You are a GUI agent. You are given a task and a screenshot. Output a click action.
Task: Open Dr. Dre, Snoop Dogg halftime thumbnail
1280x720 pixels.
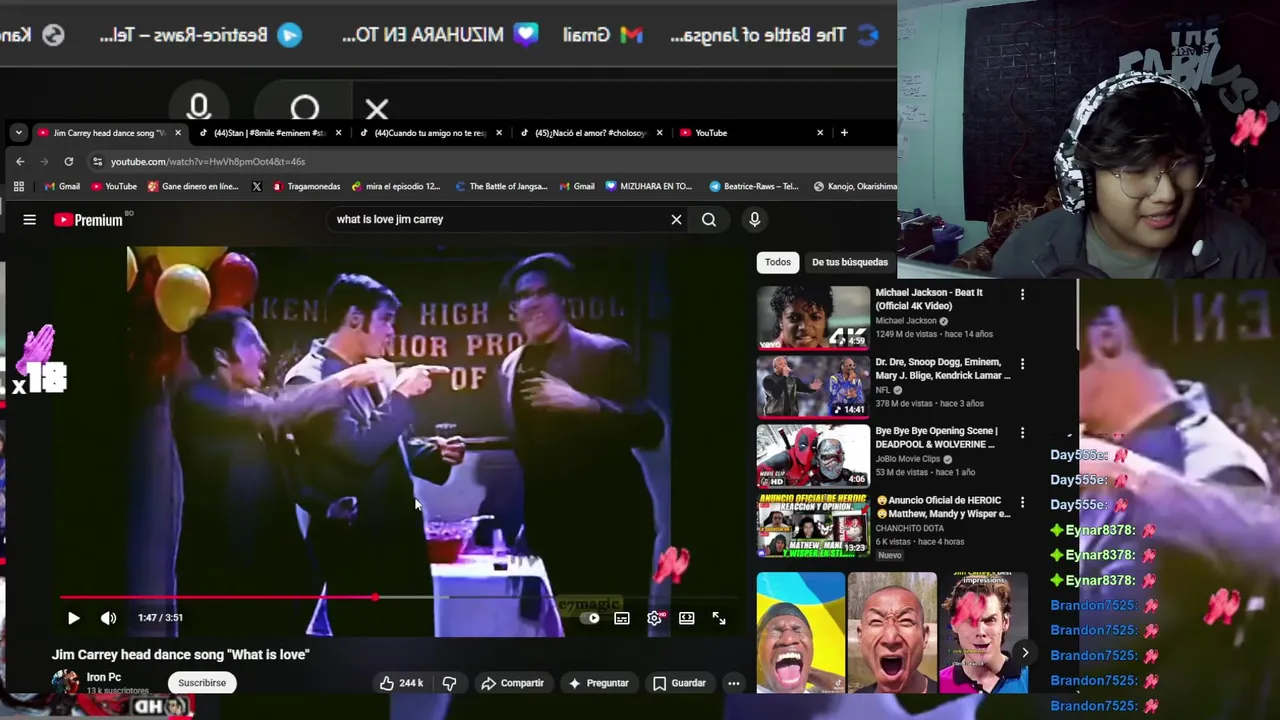tap(813, 386)
